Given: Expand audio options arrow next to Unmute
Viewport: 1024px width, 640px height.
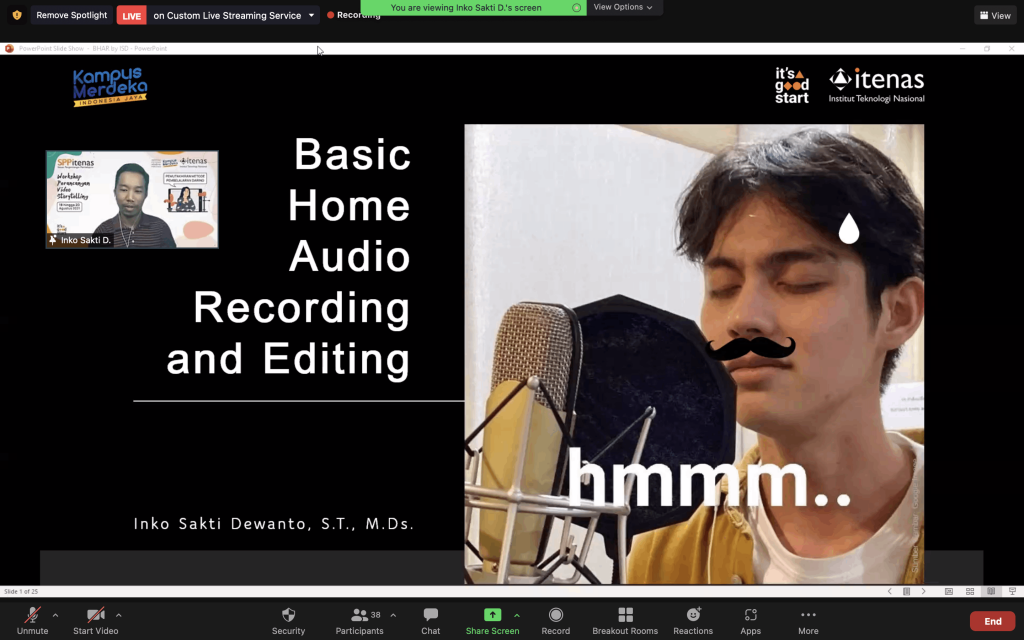Looking at the screenshot, I should pyautogui.click(x=55, y=615).
